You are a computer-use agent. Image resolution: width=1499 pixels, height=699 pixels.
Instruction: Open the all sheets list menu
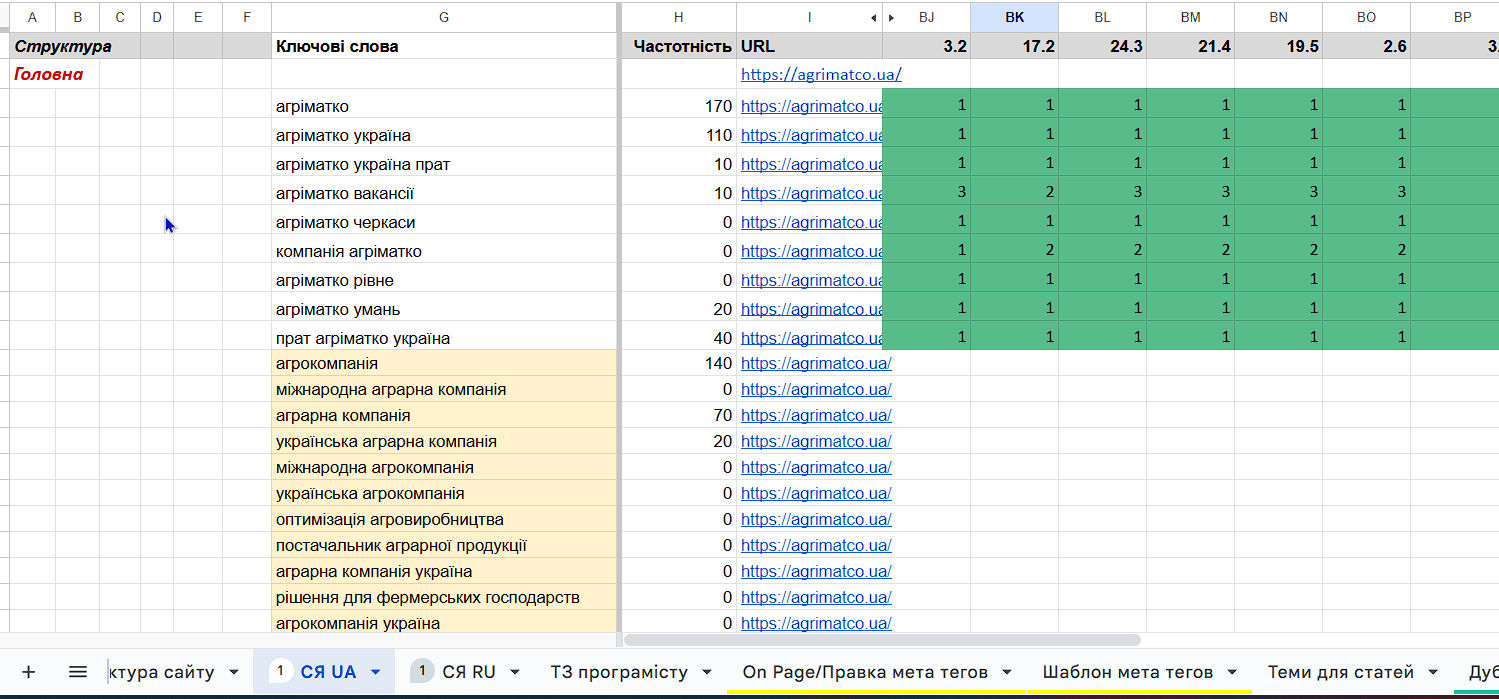[x=78, y=672]
